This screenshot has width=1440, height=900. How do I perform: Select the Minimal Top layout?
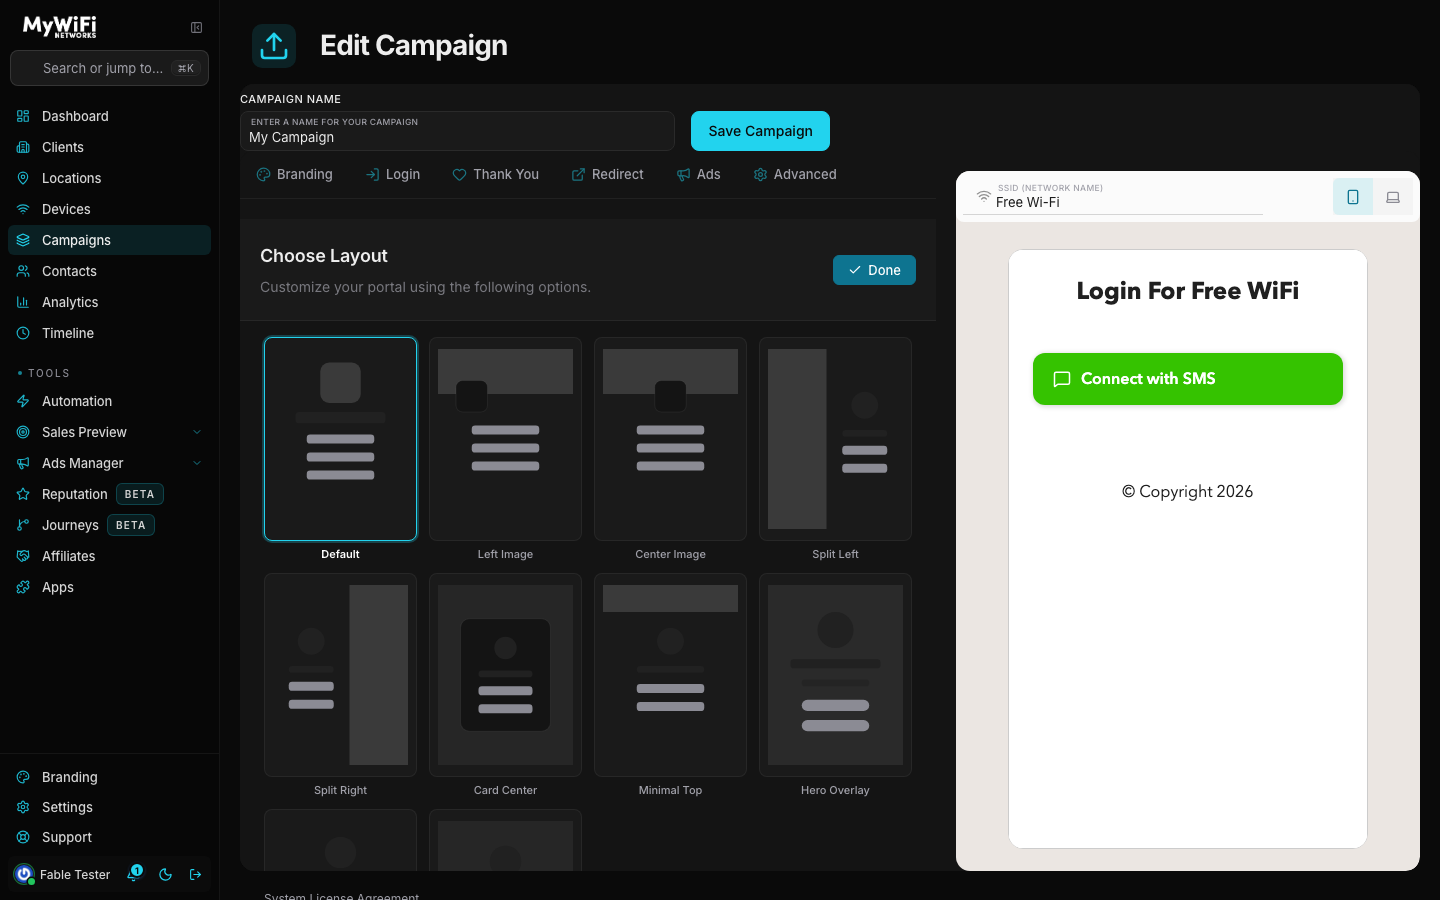click(x=670, y=675)
